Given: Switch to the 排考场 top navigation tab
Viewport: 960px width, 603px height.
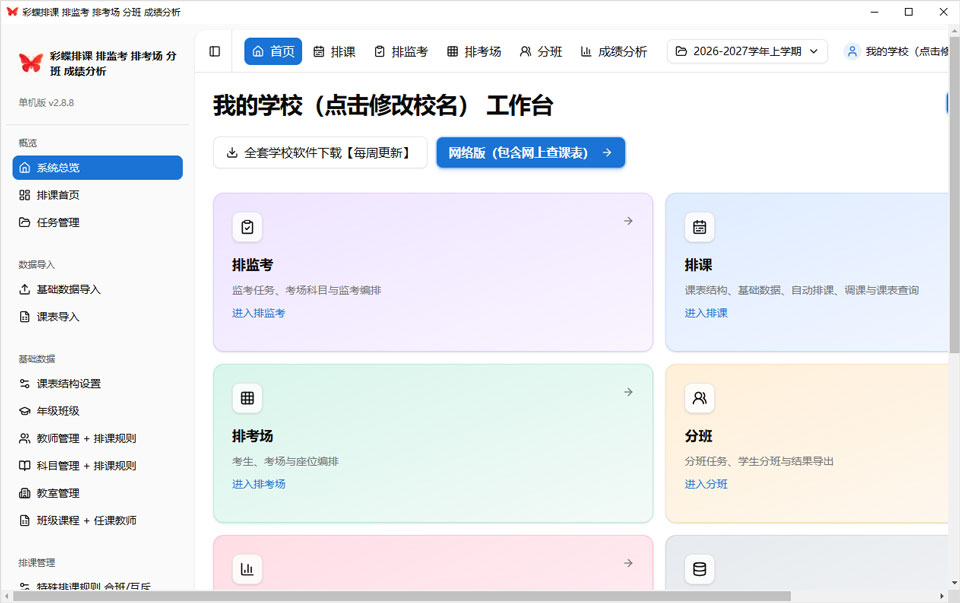Looking at the screenshot, I should [474, 51].
